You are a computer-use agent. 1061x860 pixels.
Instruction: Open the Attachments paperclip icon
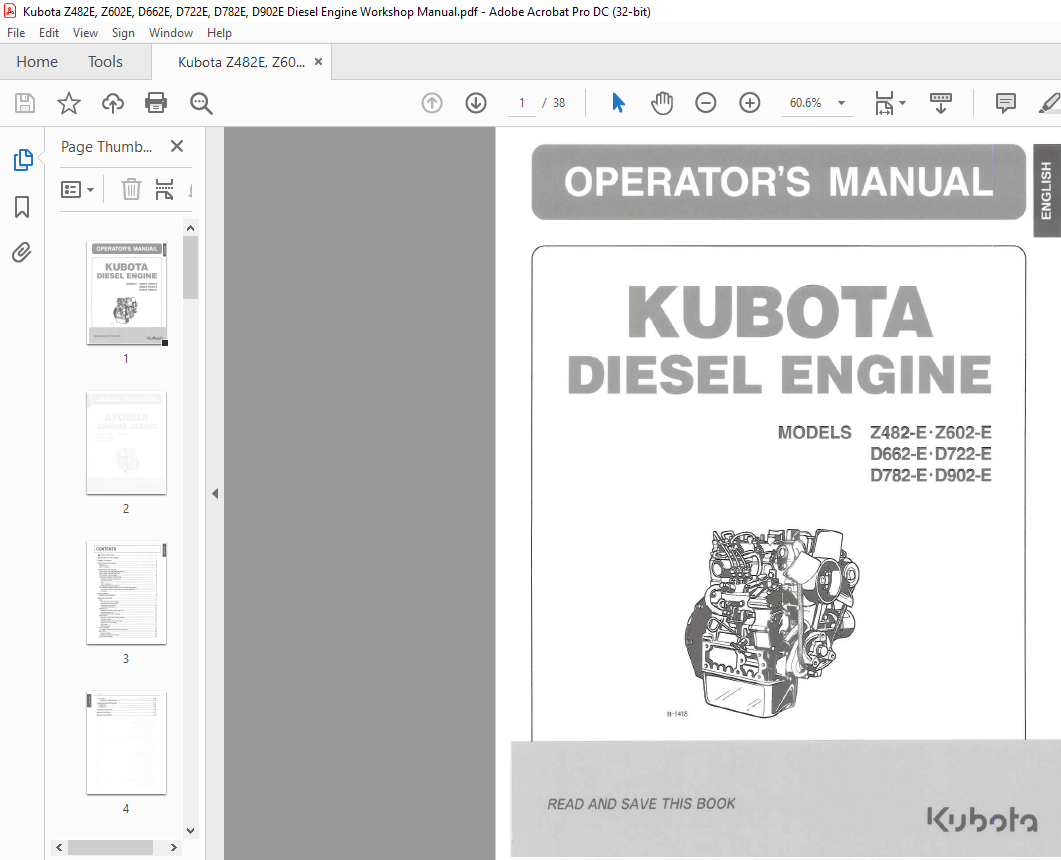tap(22, 252)
